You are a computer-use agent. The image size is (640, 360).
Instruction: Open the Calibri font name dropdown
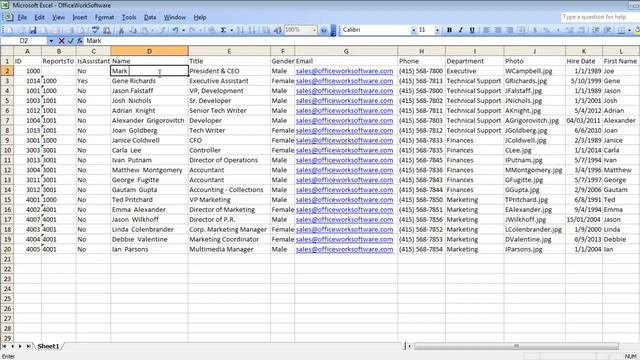coord(413,30)
